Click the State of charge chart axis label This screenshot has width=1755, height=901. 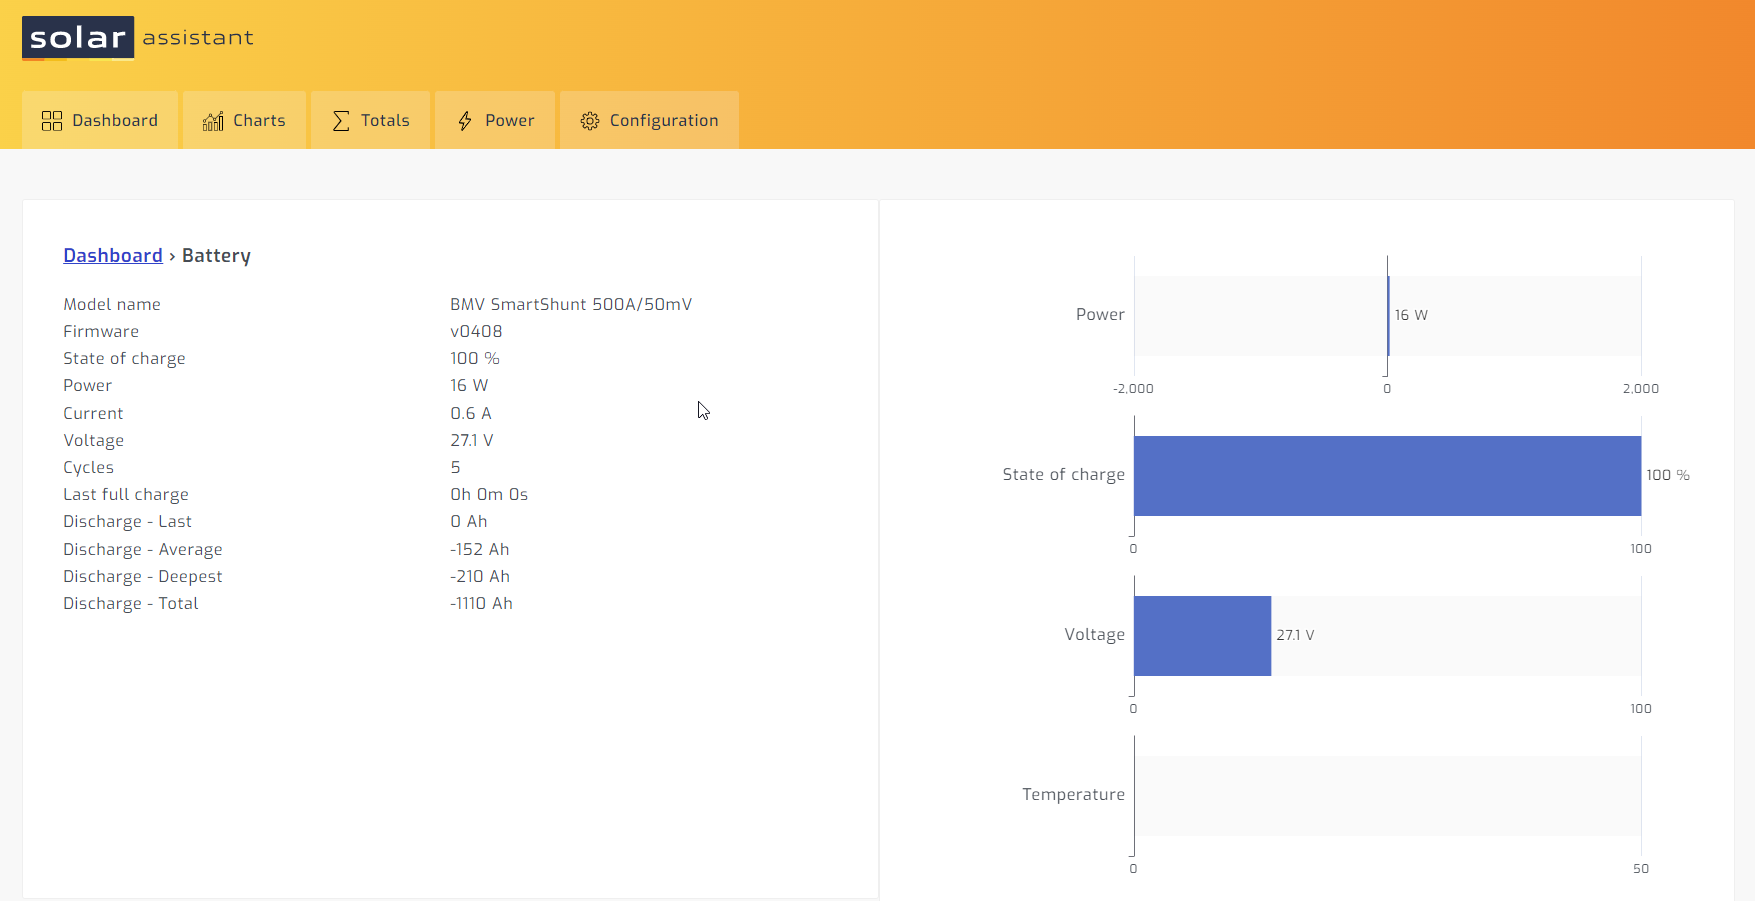[1064, 474]
